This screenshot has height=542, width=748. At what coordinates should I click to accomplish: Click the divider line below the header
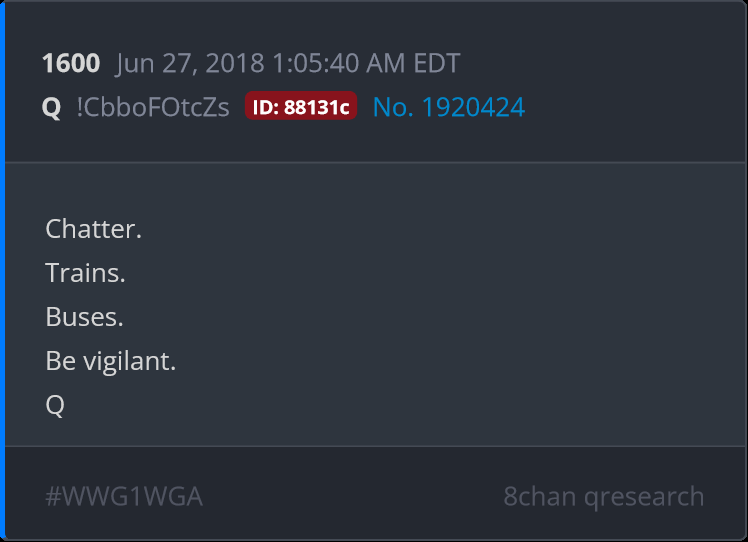375,162
